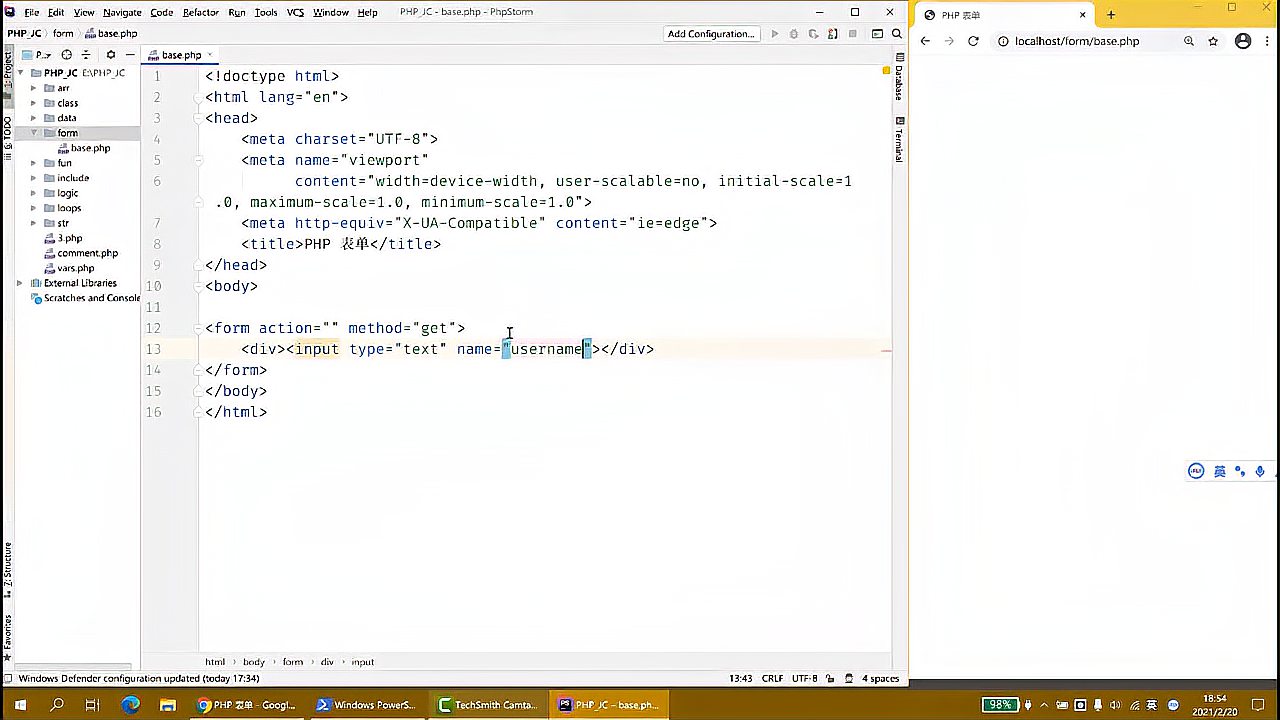Image resolution: width=1280 pixels, height=720 pixels.
Task: Open the Refactor menu
Action: [200, 12]
